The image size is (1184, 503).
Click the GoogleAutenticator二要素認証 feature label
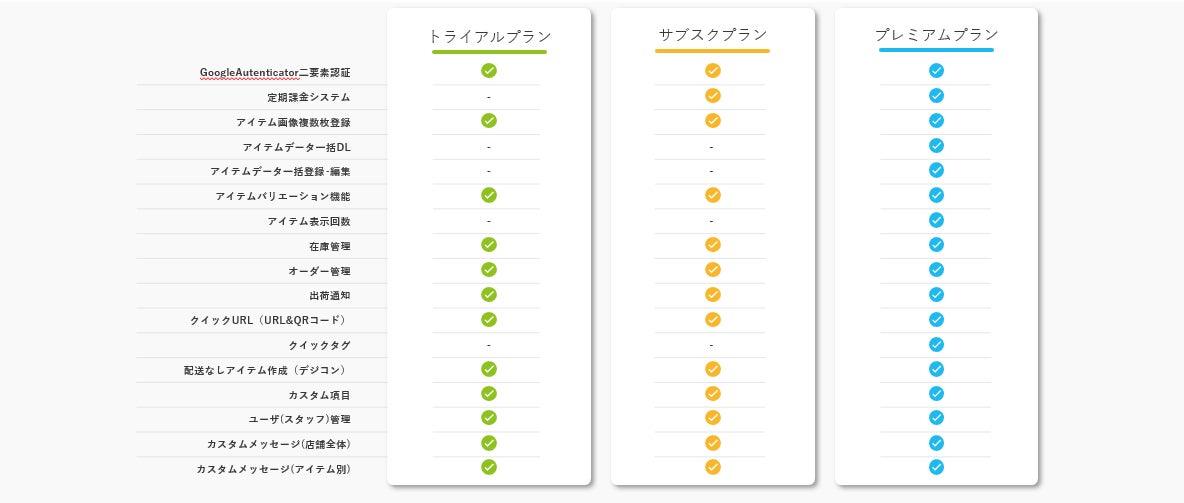275,73
